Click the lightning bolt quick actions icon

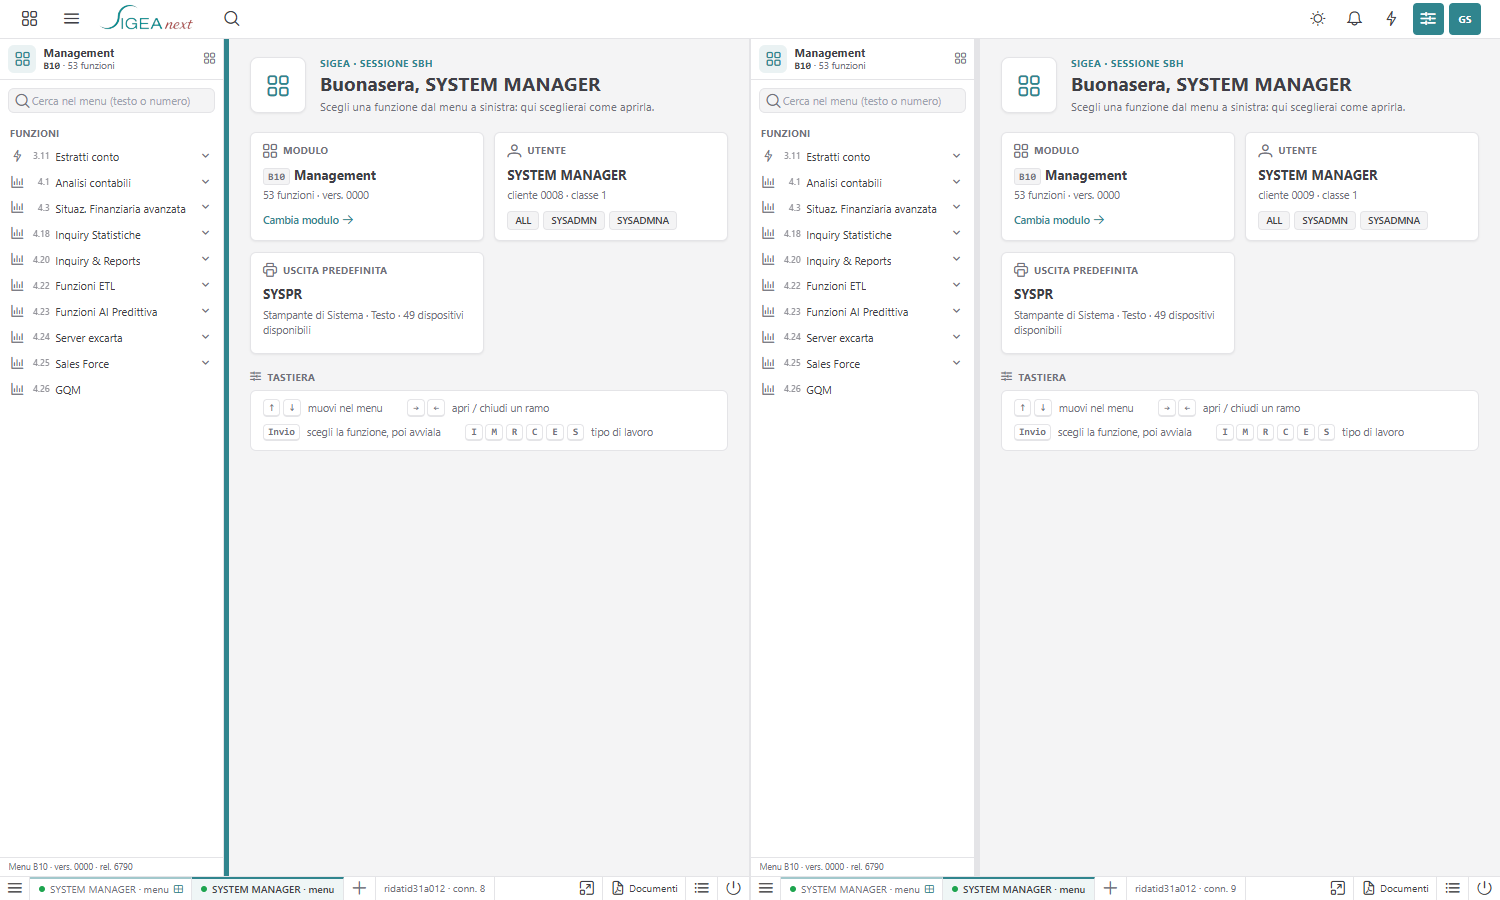pos(1391,18)
